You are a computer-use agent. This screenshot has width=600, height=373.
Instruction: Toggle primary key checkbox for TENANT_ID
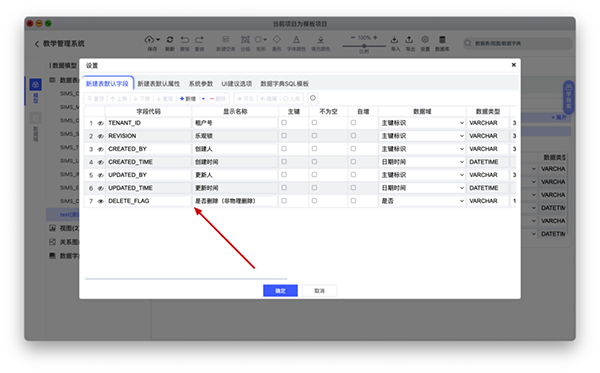click(x=284, y=123)
